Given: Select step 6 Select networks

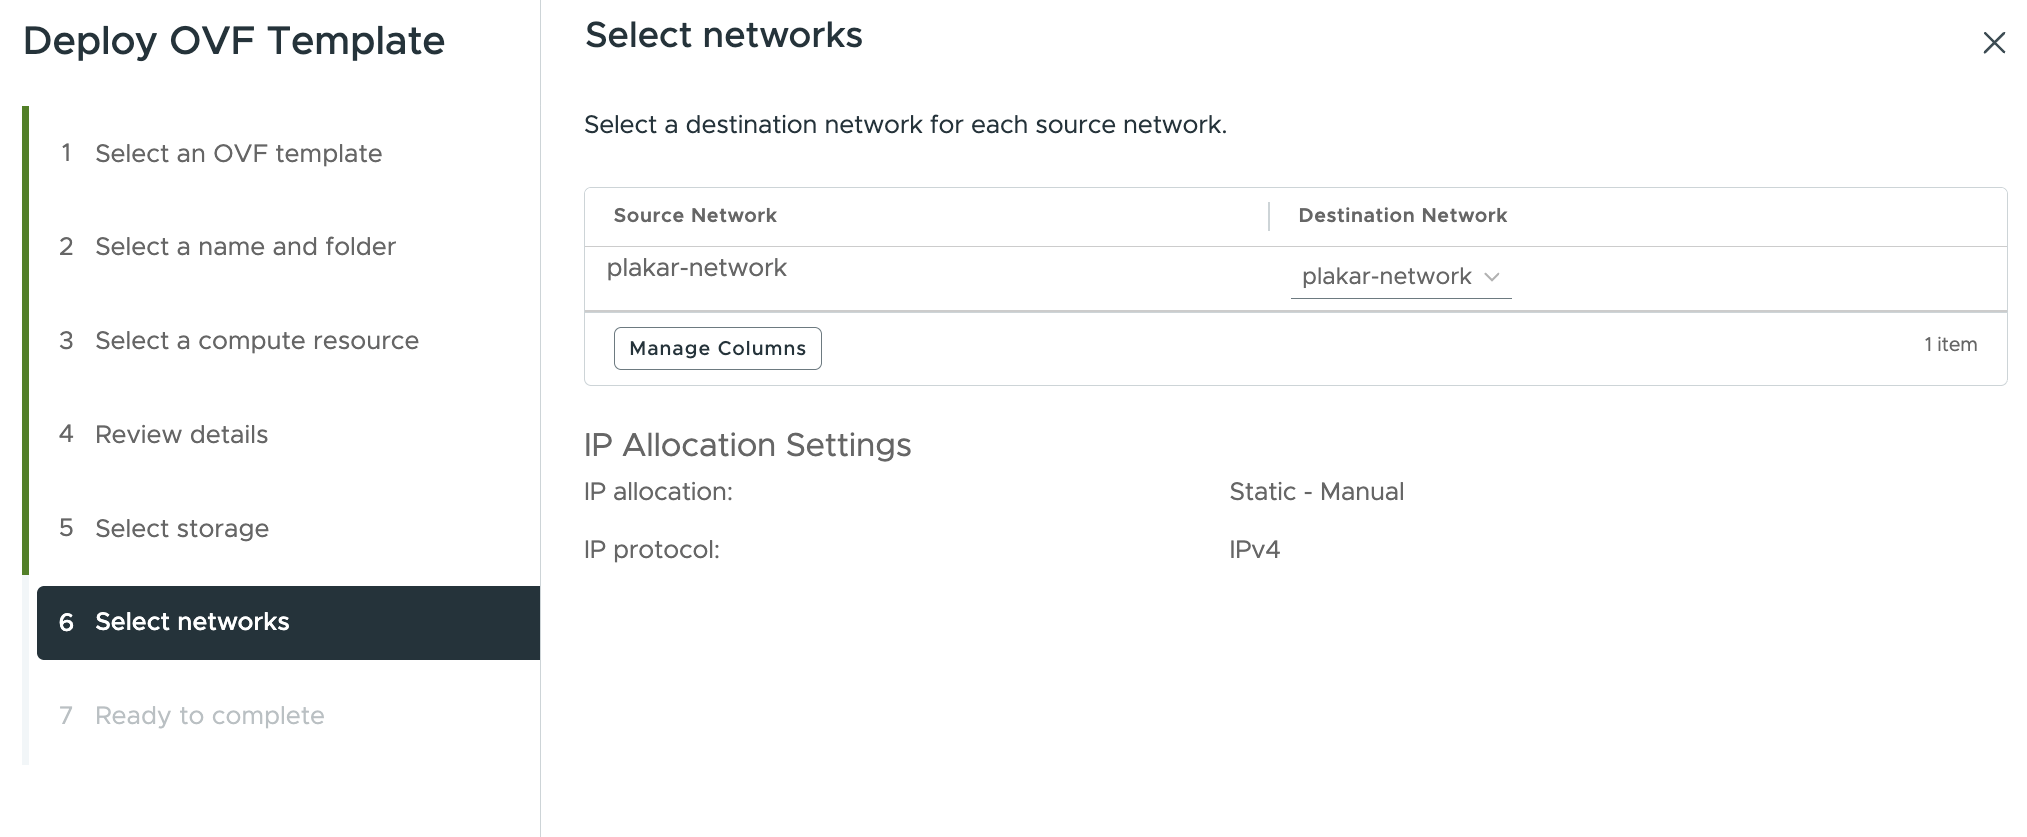Looking at the screenshot, I should click(288, 622).
